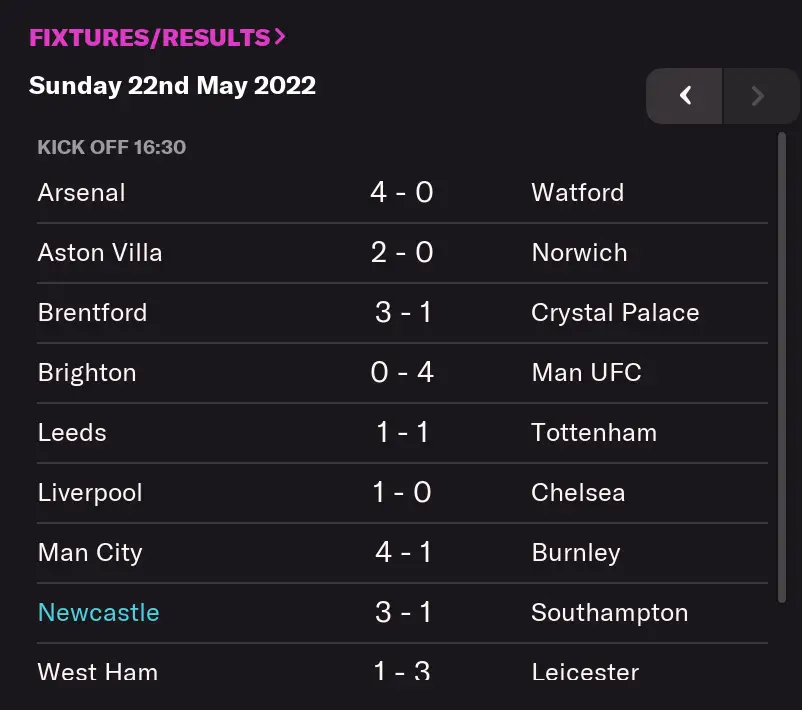Open the Fixtures/Results section link
This screenshot has width=802, height=710.
pos(157,38)
